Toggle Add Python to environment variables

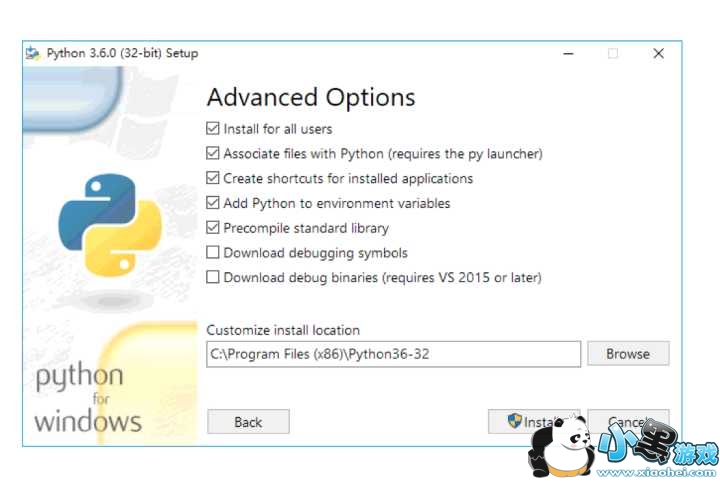tap(213, 203)
